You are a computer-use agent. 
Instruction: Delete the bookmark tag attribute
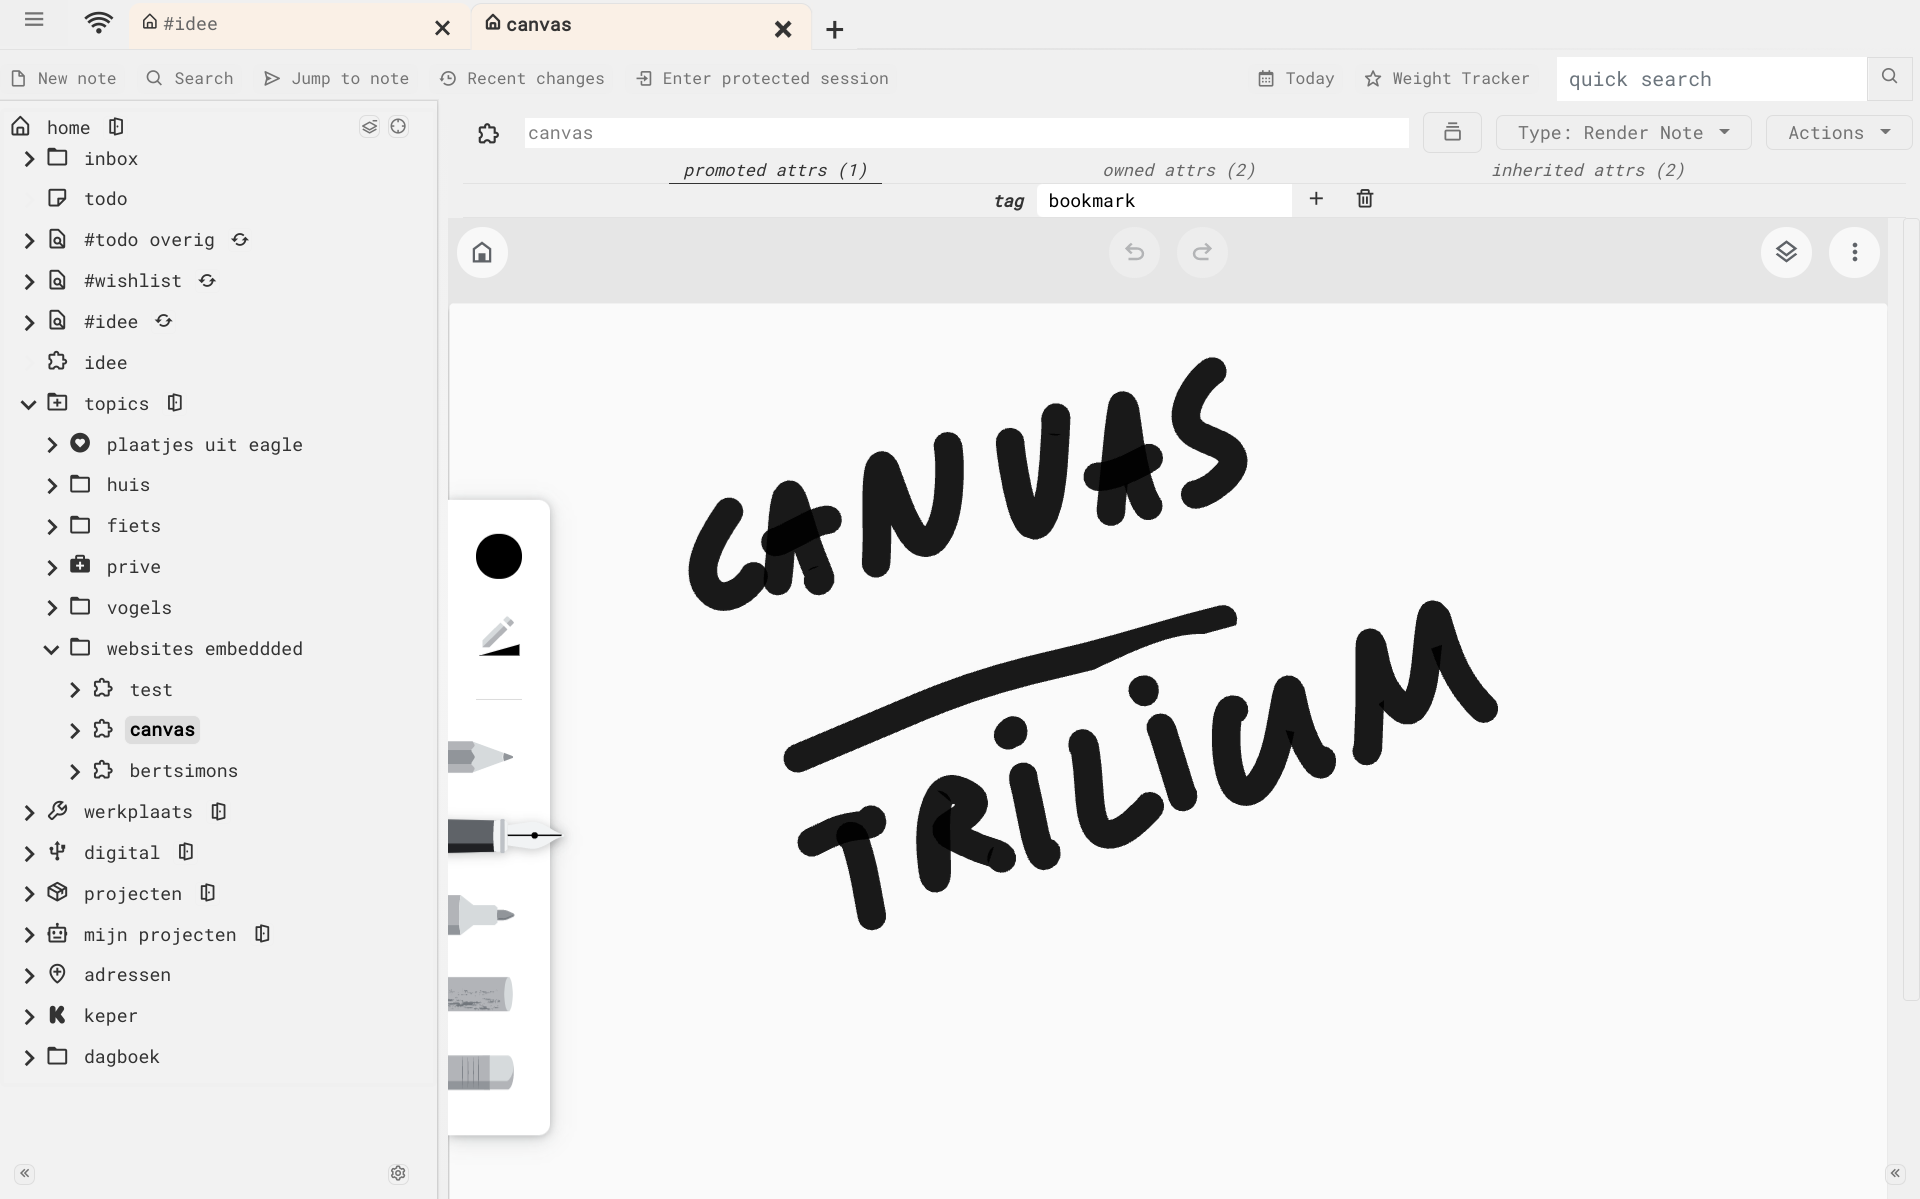pyautogui.click(x=1365, y=199)
